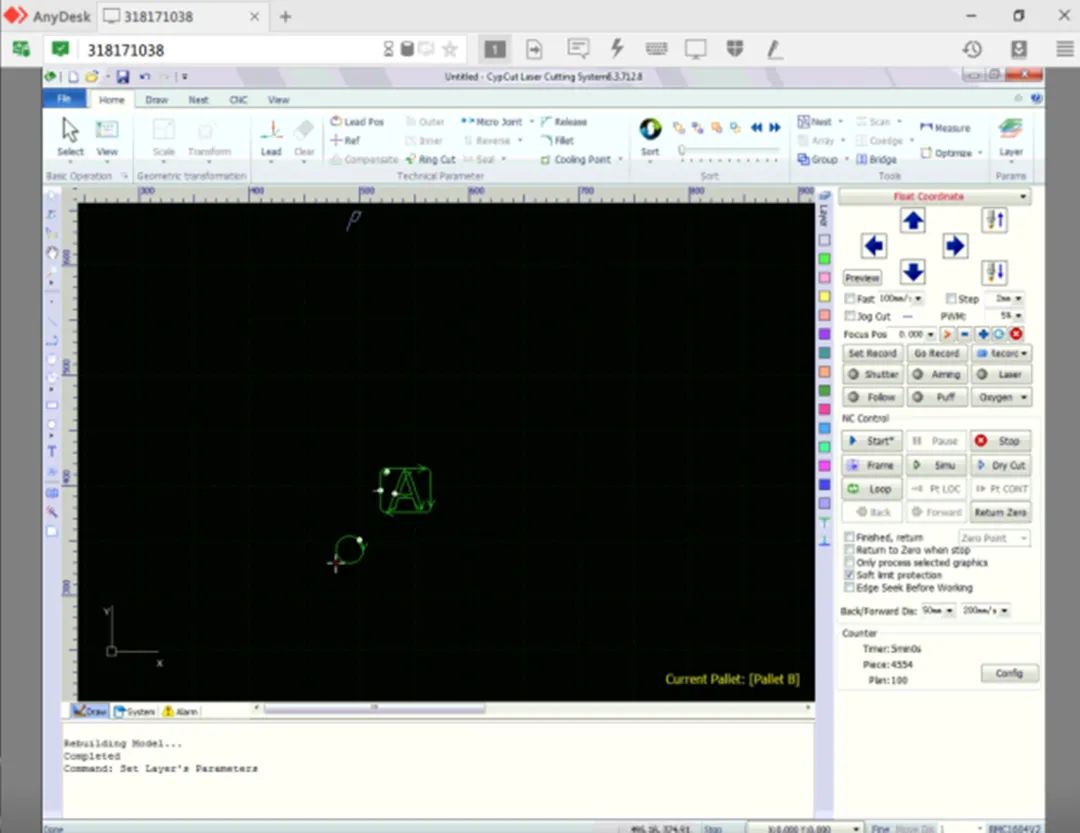This screenshot has height=833, width=1080.
Task: Enable the Jog Cut checkbox
Action: pos(850,316)
